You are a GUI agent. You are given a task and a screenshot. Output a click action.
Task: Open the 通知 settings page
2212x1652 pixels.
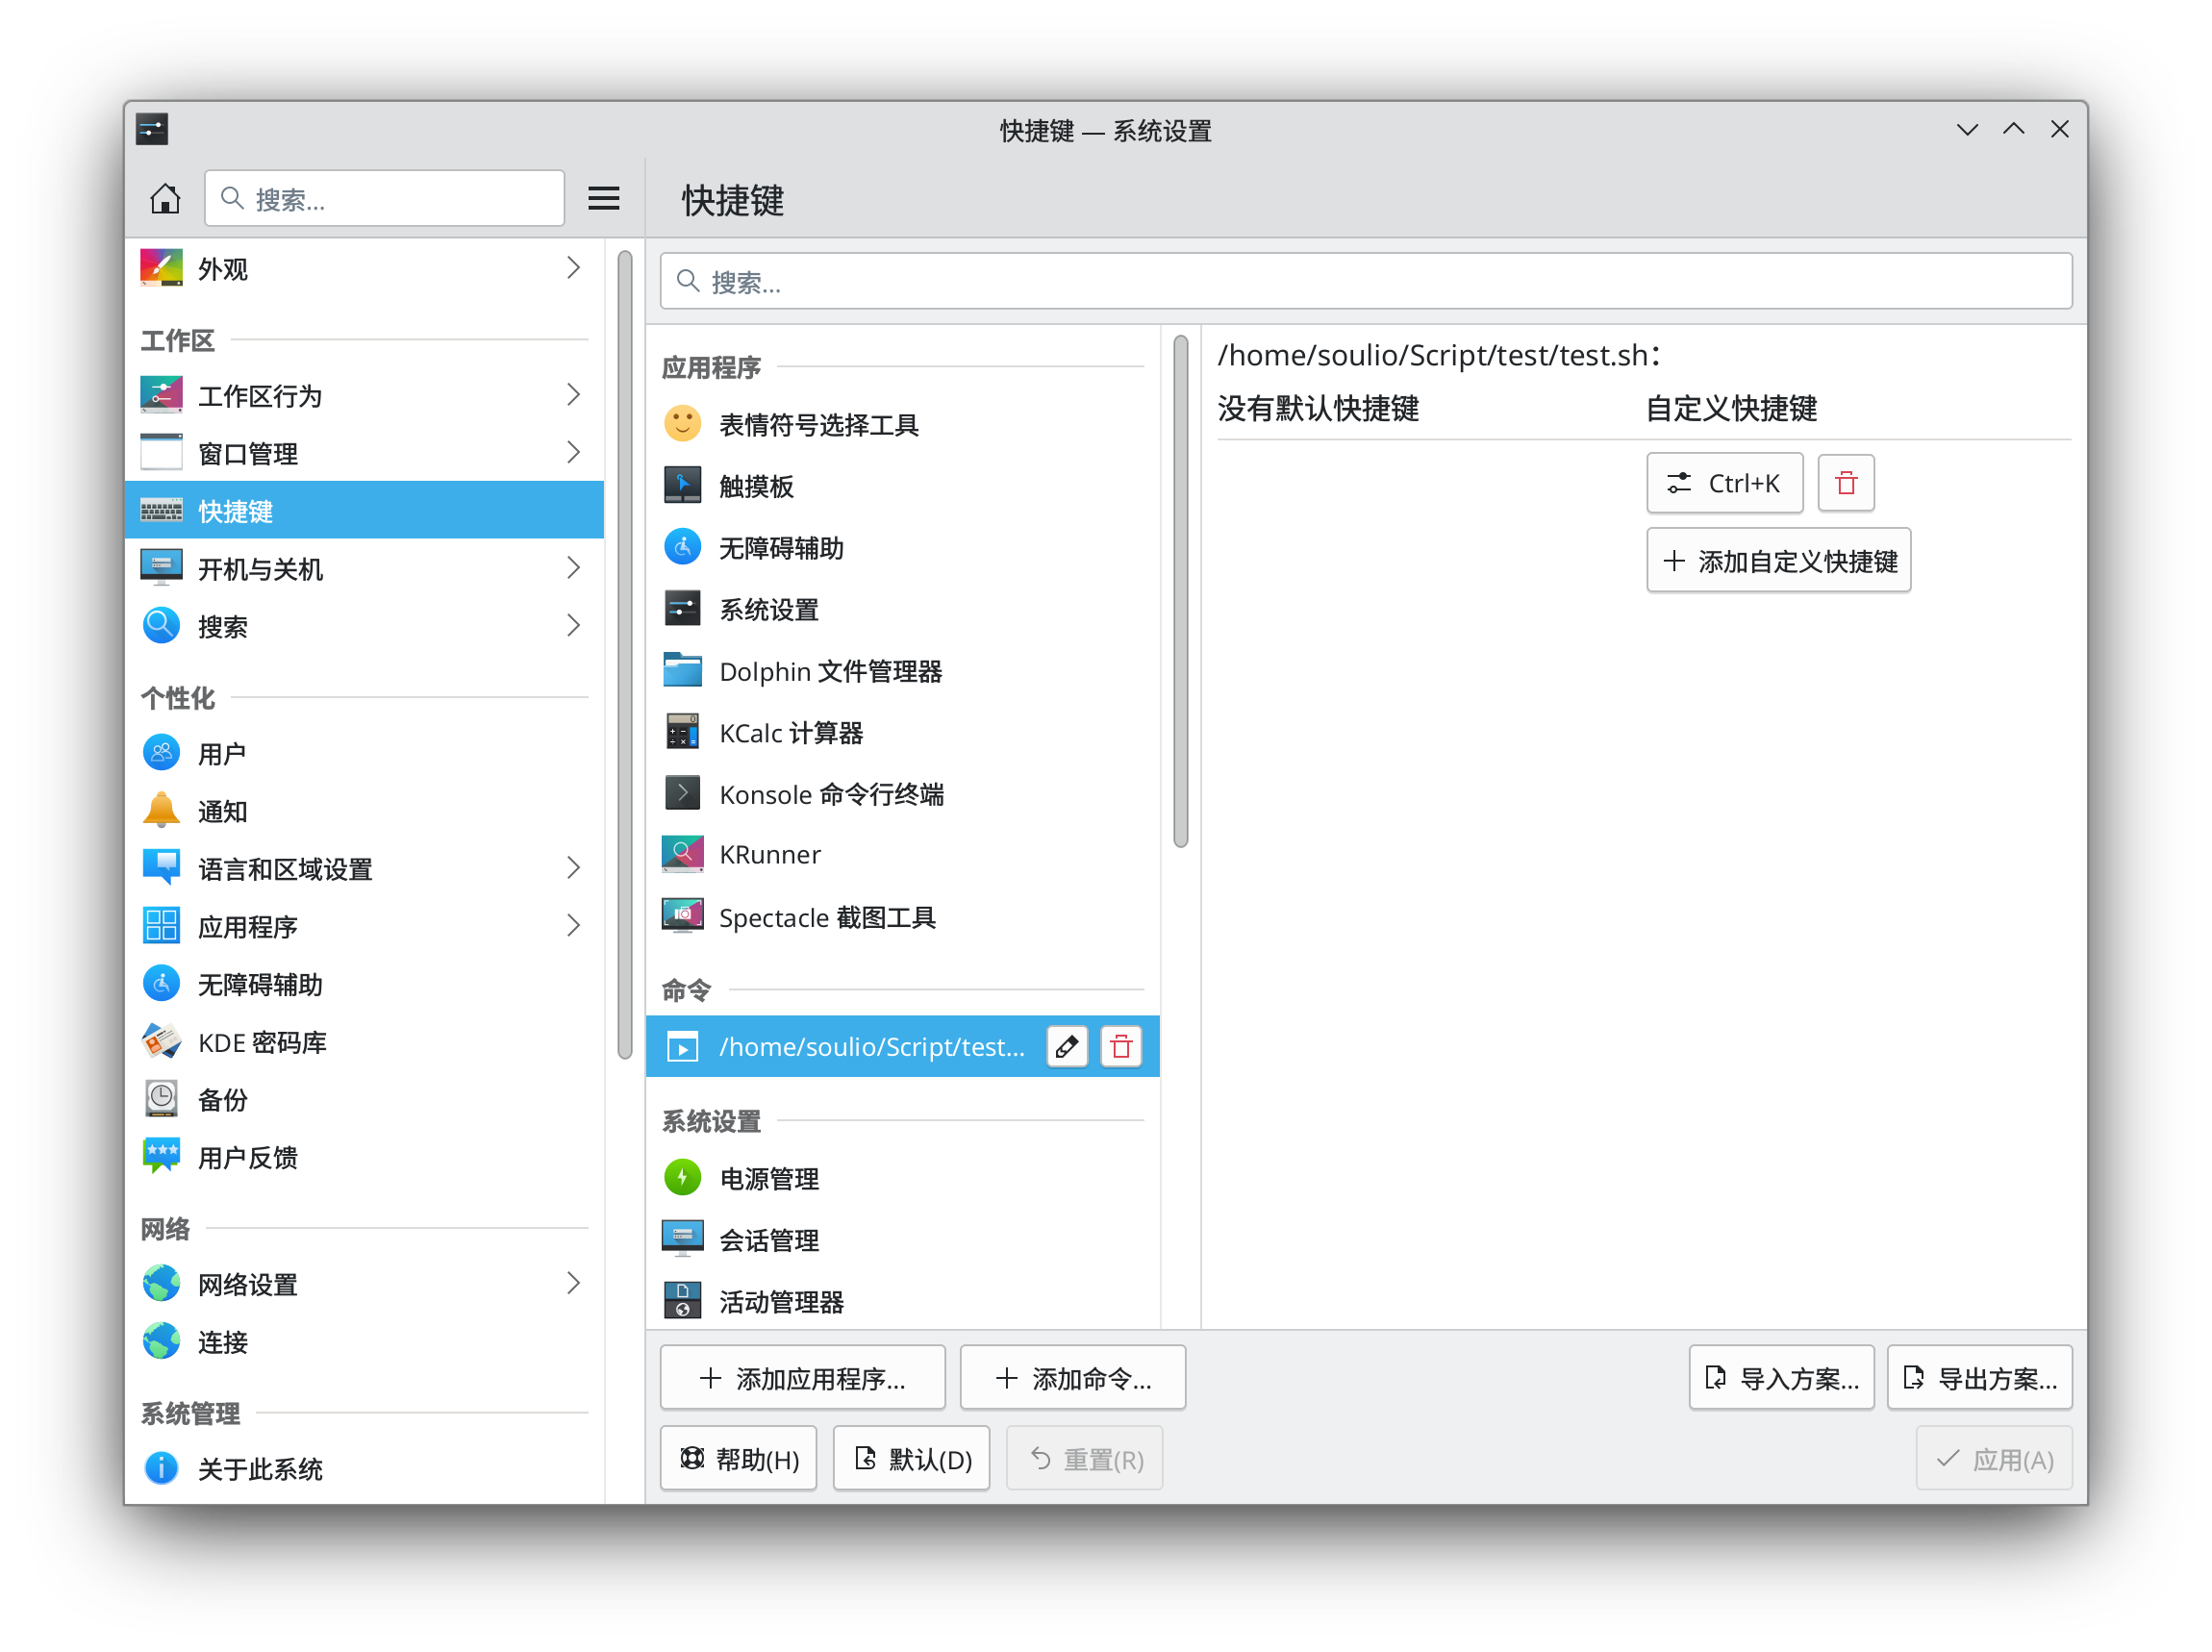[222, 811]
